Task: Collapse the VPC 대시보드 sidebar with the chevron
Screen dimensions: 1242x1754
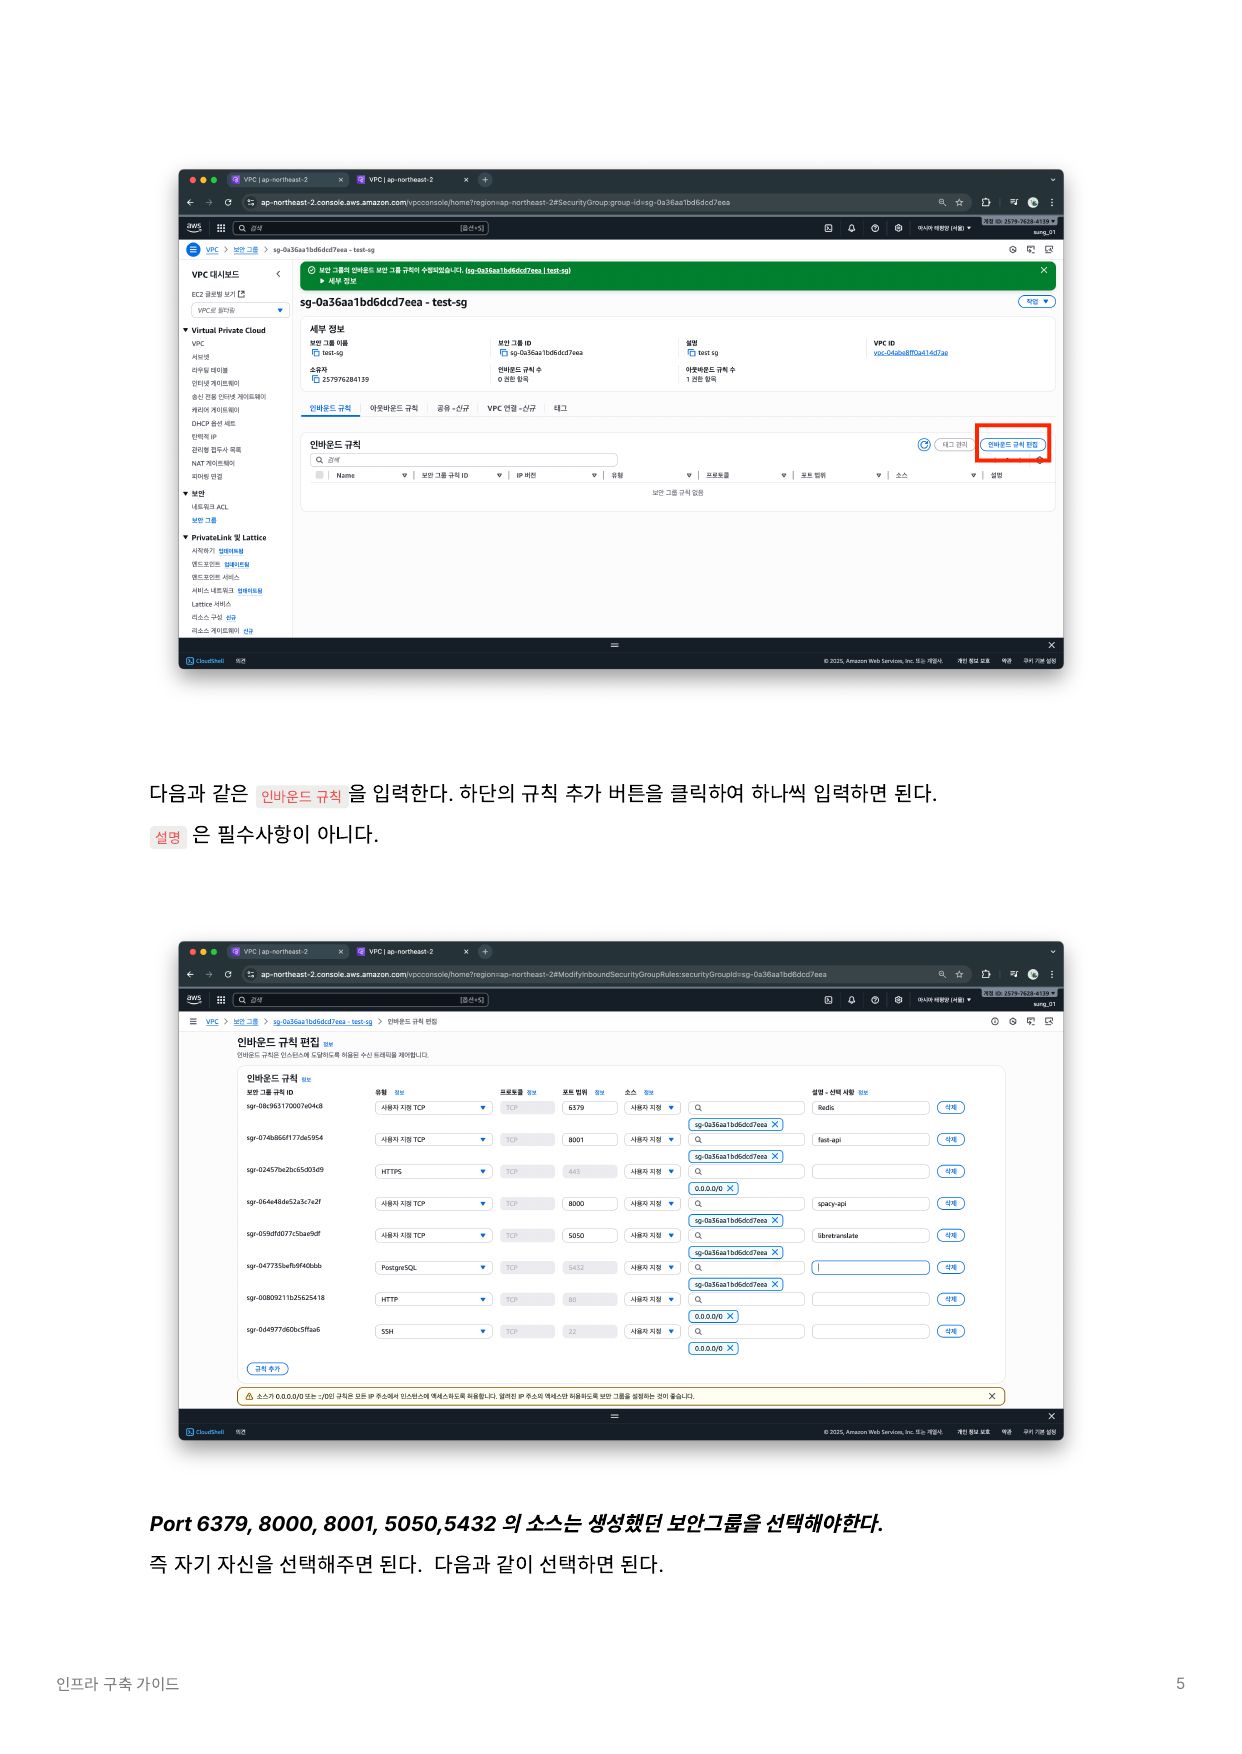Action: 278,274
